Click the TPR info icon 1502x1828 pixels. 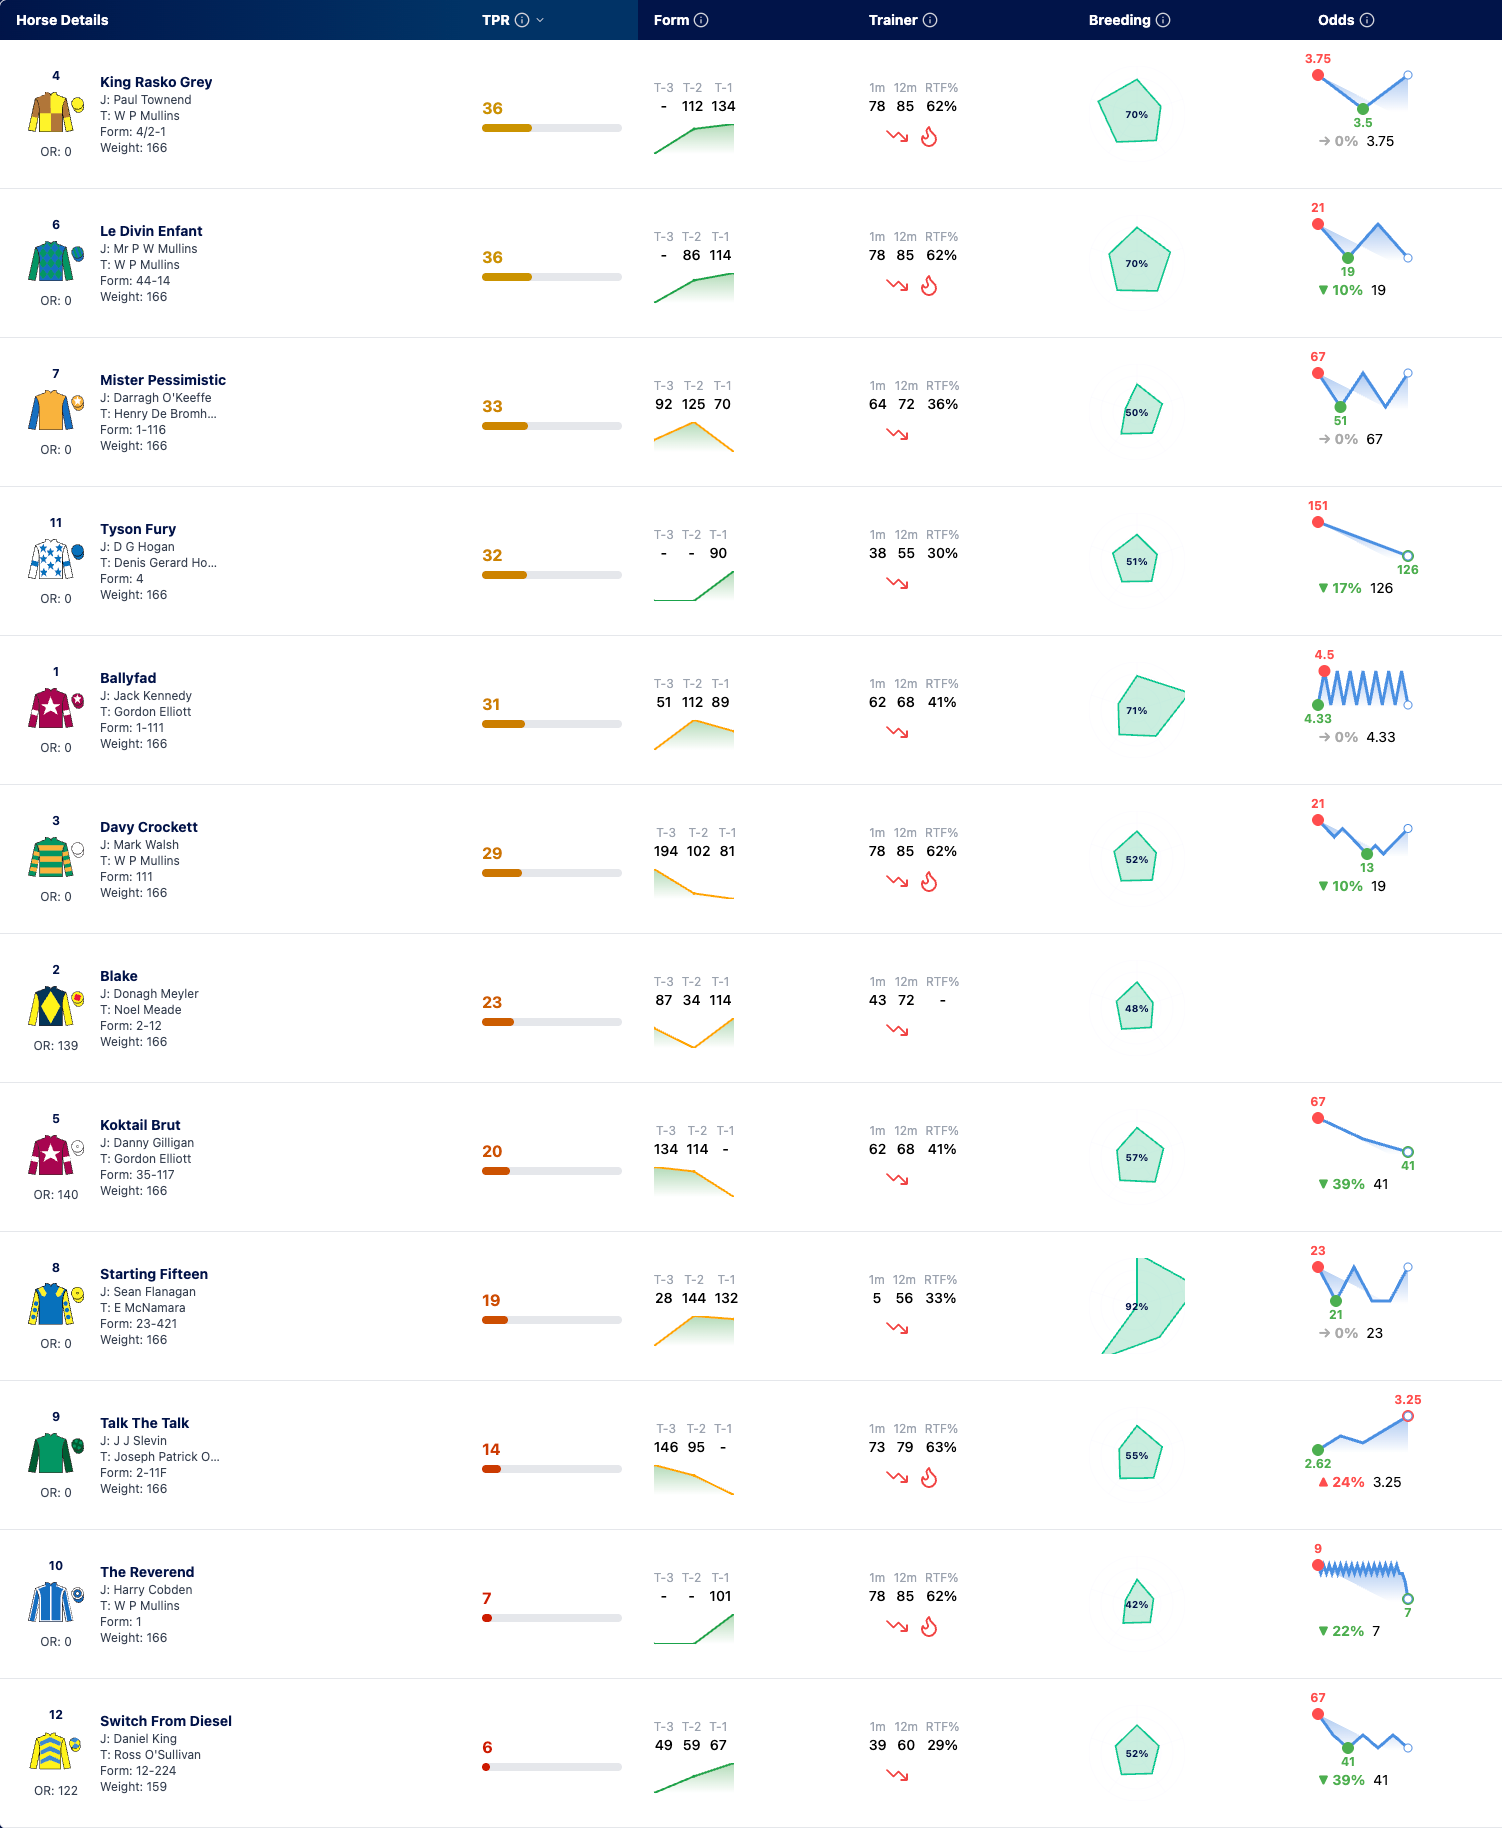(522, 20)
